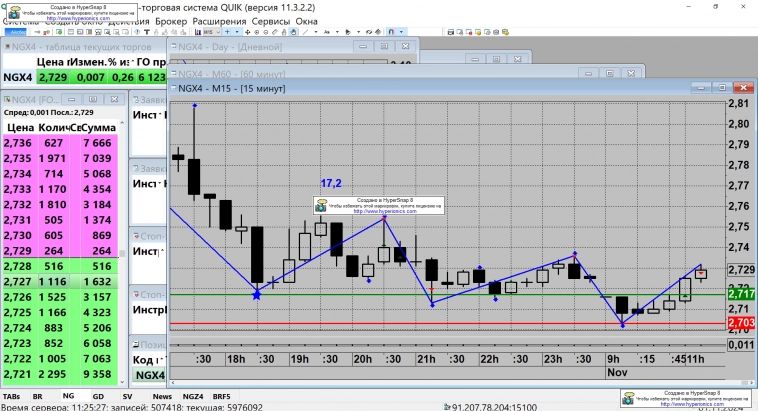Click the NGX4 order book window icon
Viewport: 758px width, 411px height.
click(7, 99)
